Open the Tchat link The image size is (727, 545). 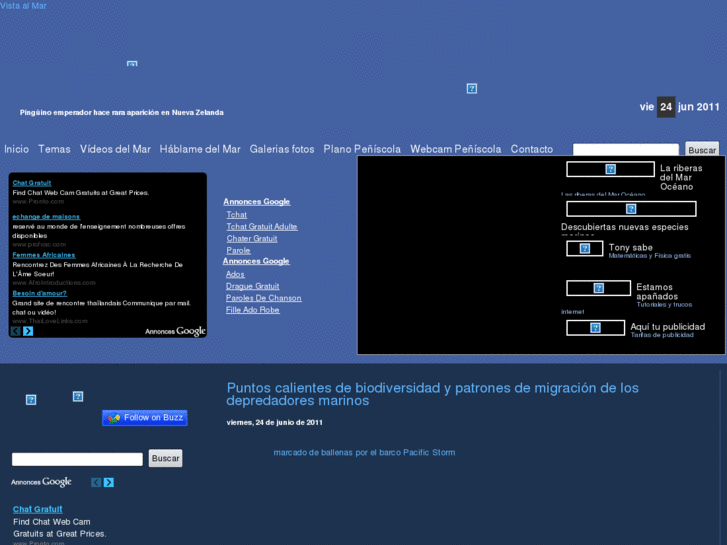236,215
